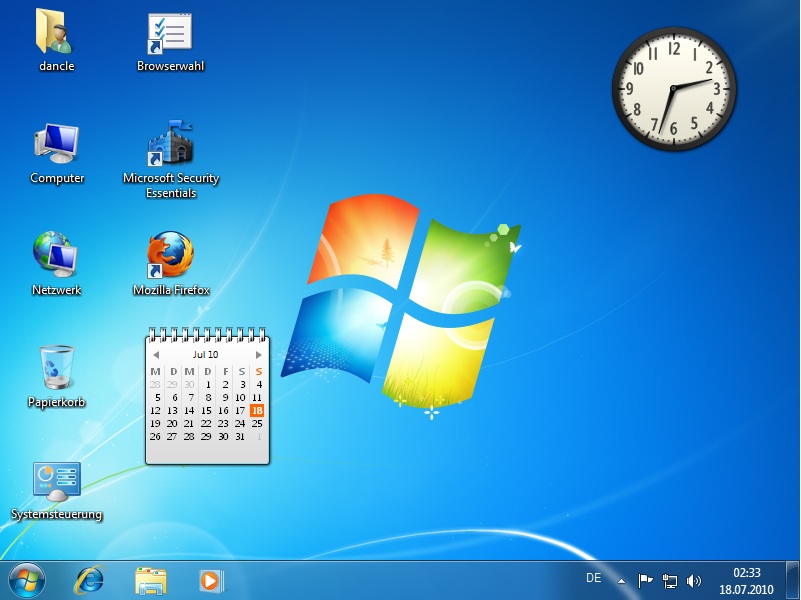Go to previous month in calendar gadget
The image size is (801, 600).
coord(156,355)
